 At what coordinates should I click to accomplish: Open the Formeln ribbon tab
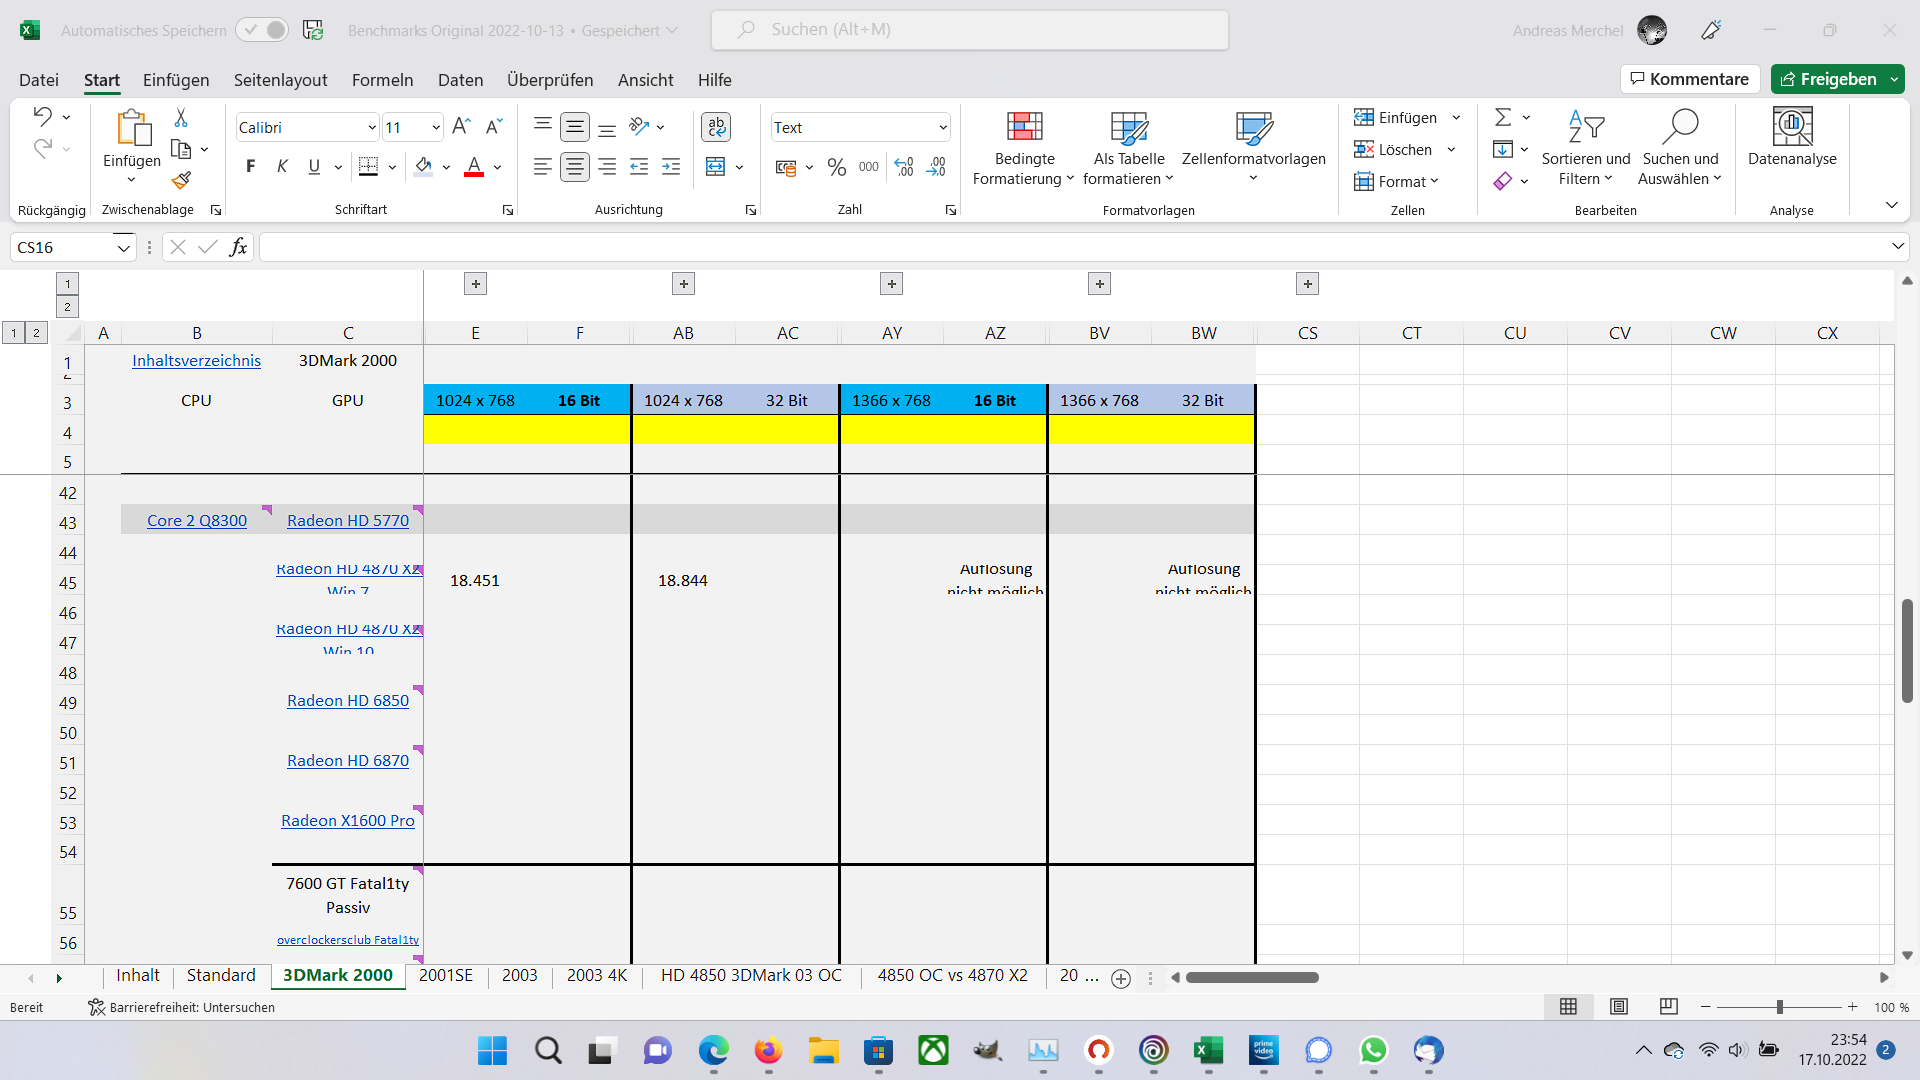(x=382, y=80)
